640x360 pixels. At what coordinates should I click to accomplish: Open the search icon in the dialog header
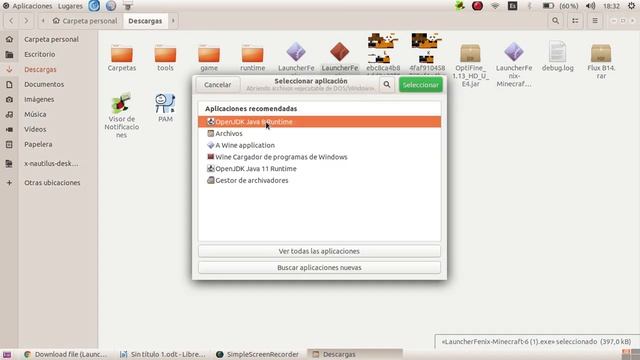pyautogui.click(x=387, y=85)
